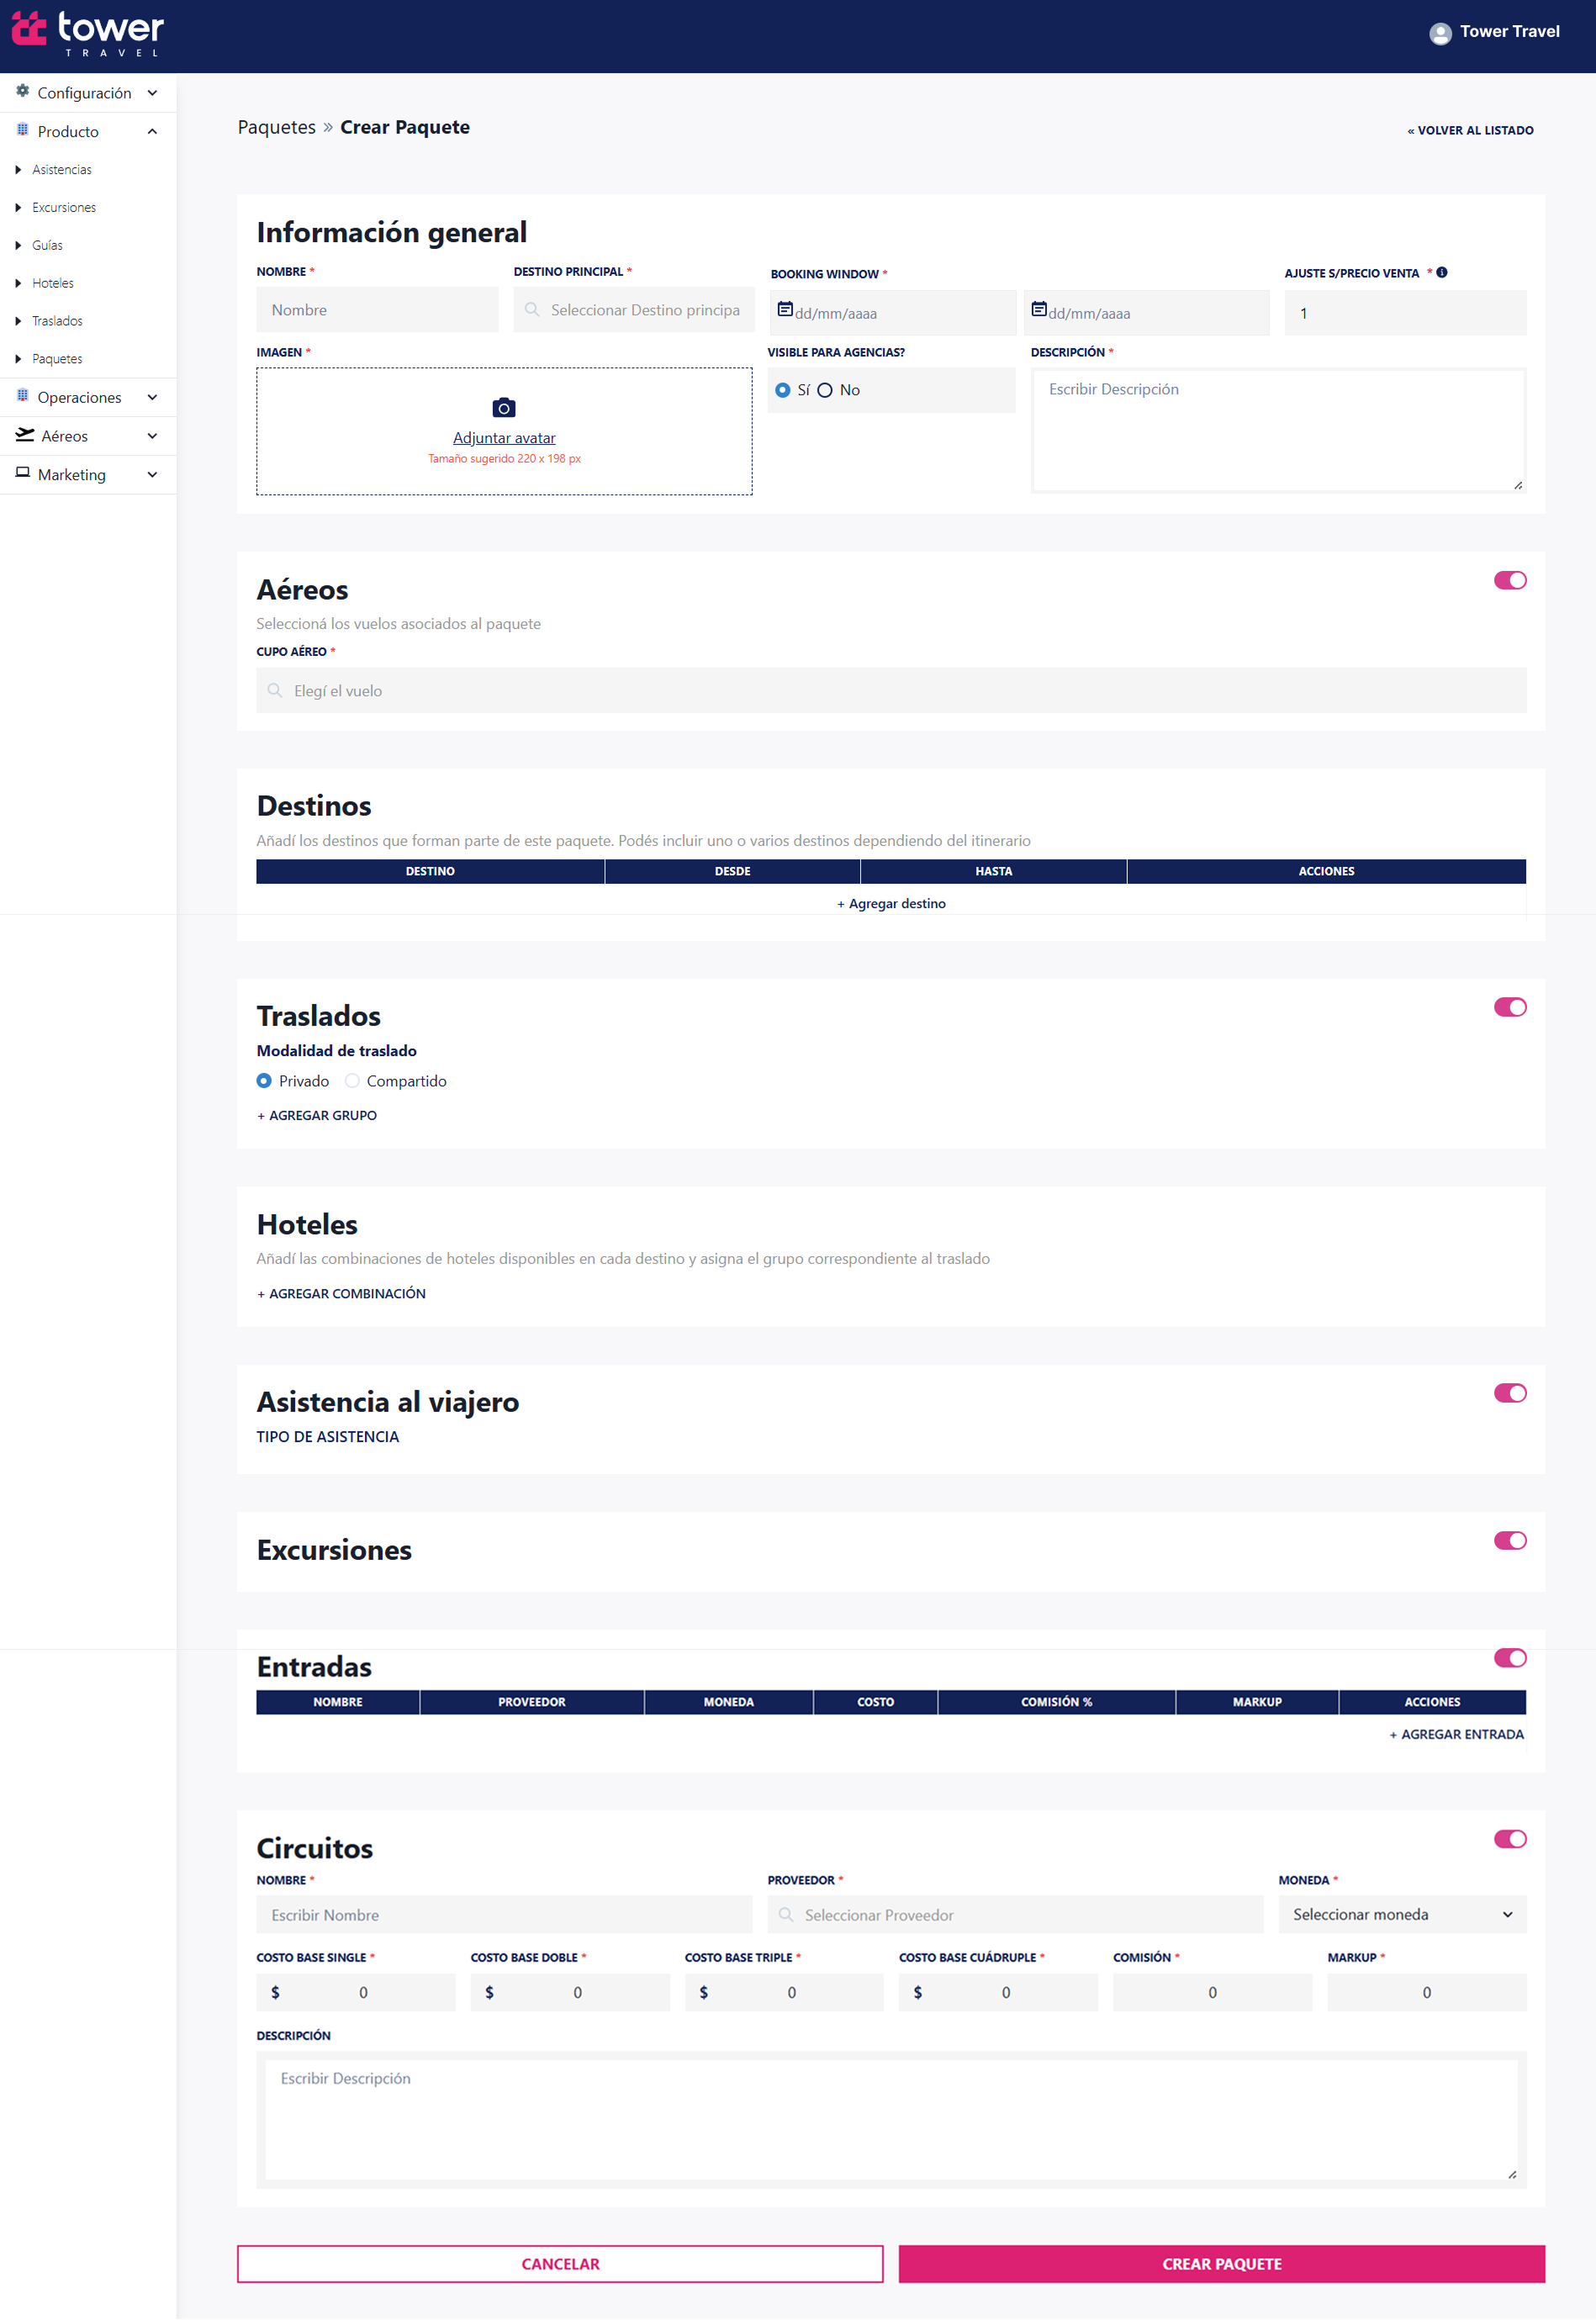Choose Privado transfer mode
1596x2320 pixels.
[264, 1082]
